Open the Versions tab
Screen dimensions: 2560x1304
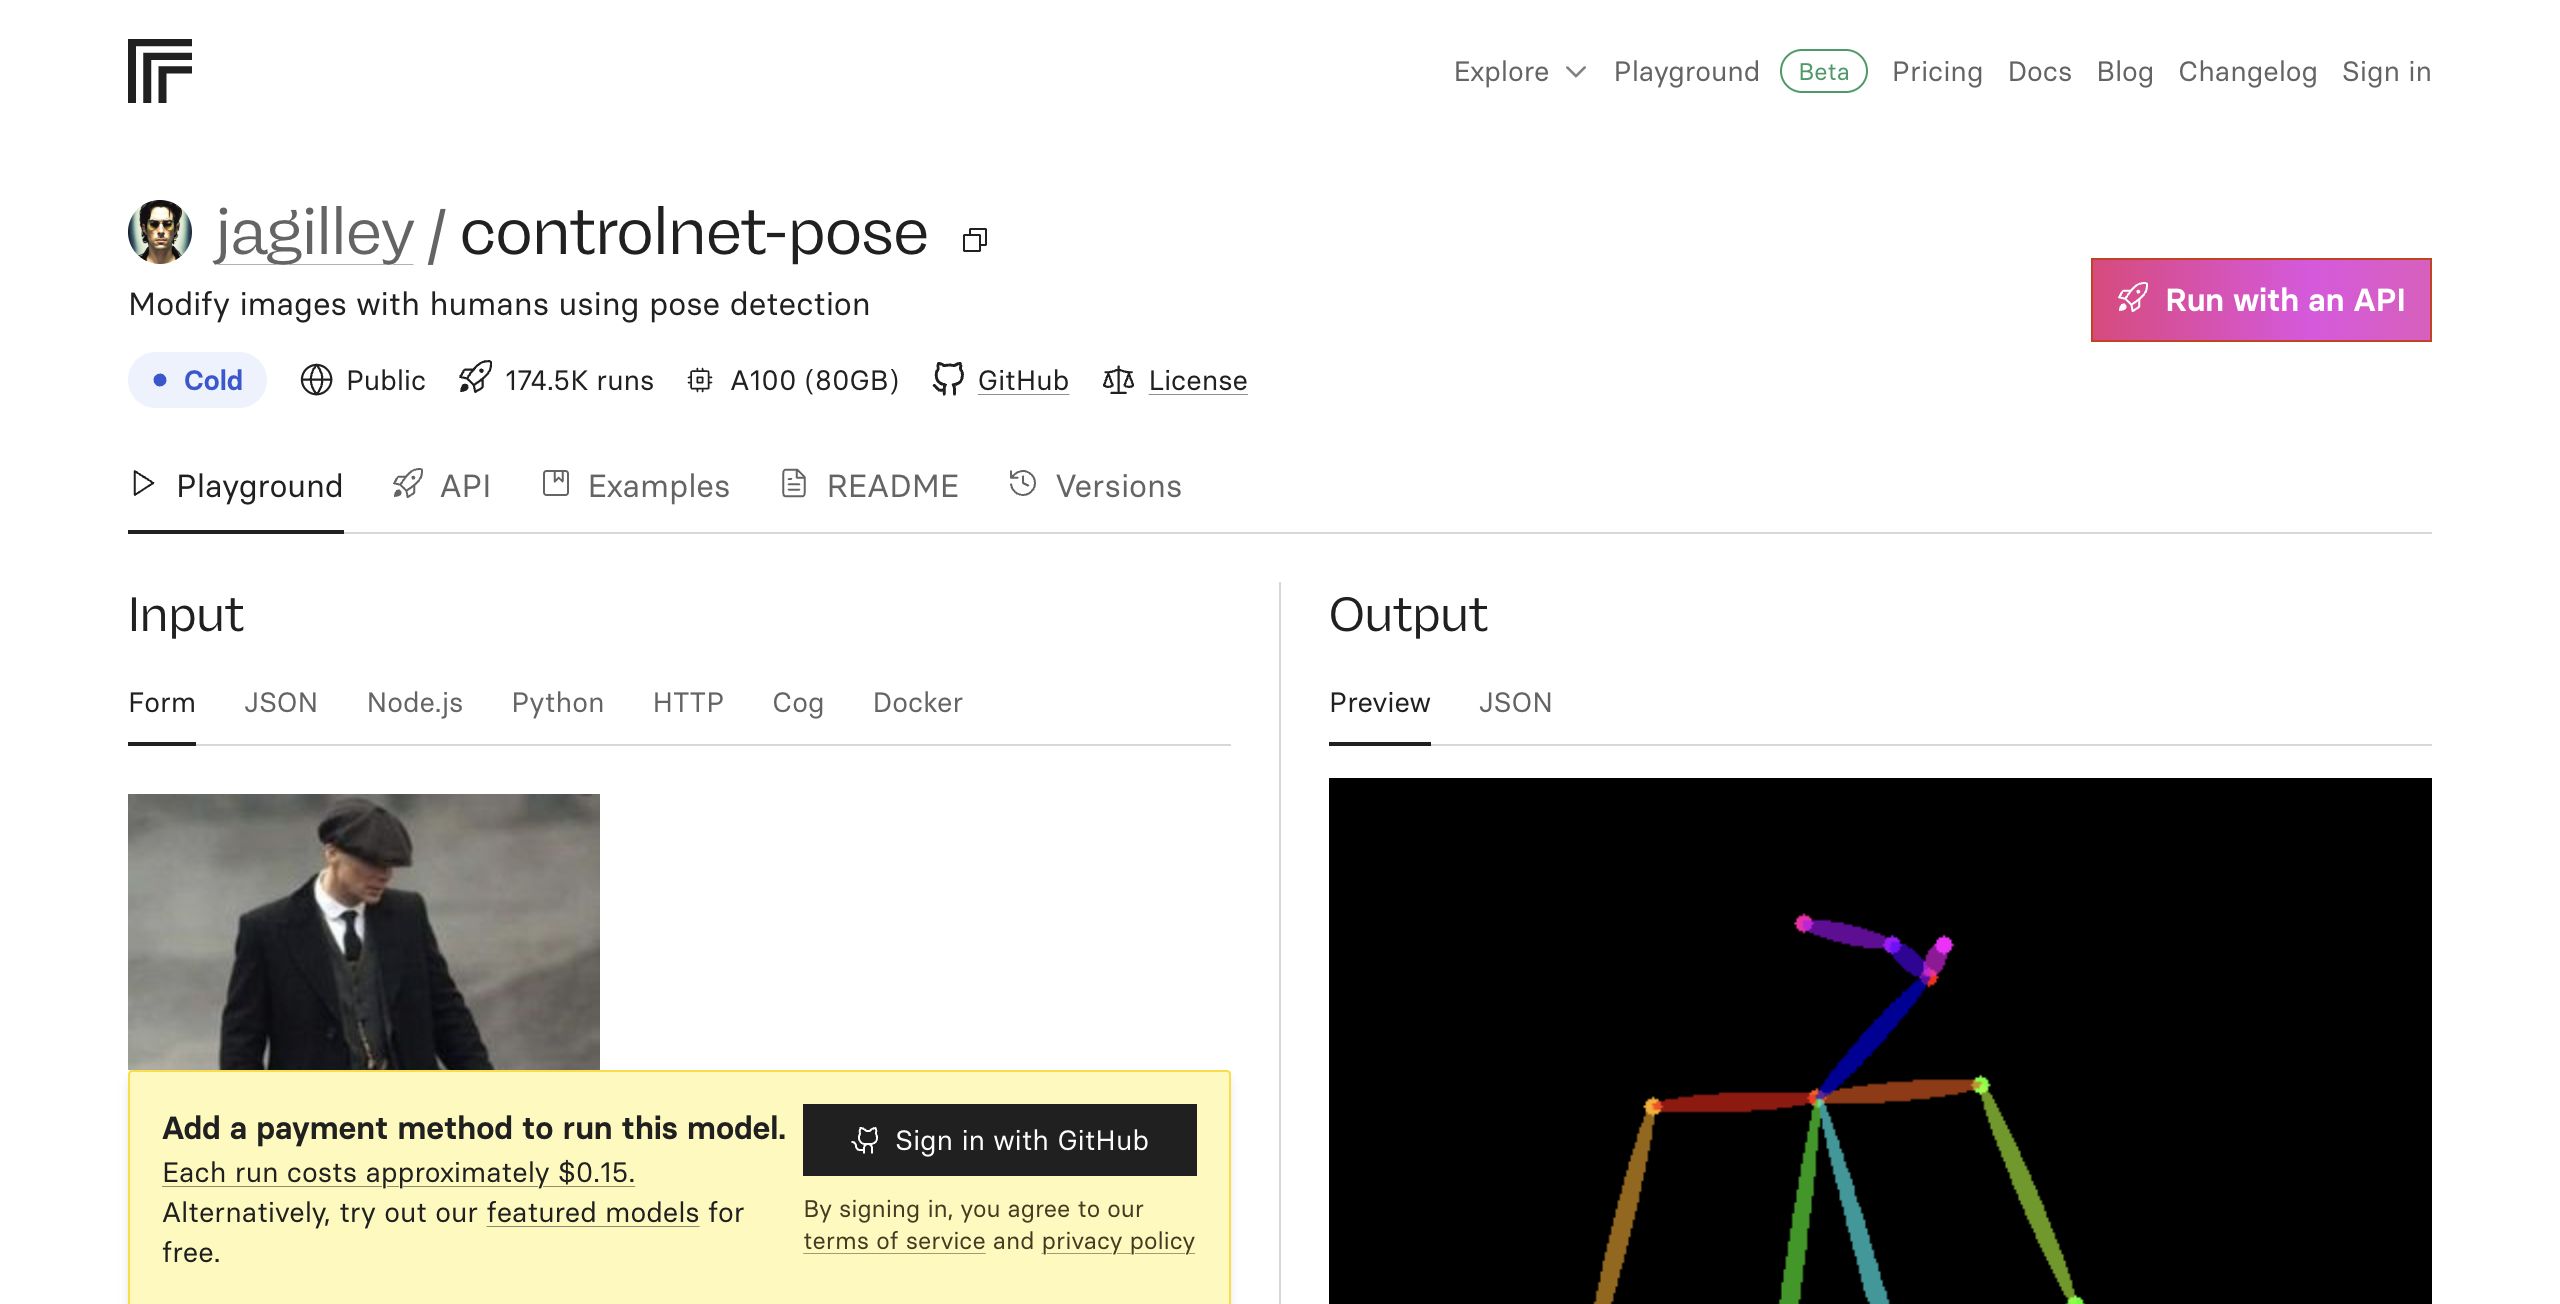1095,486
